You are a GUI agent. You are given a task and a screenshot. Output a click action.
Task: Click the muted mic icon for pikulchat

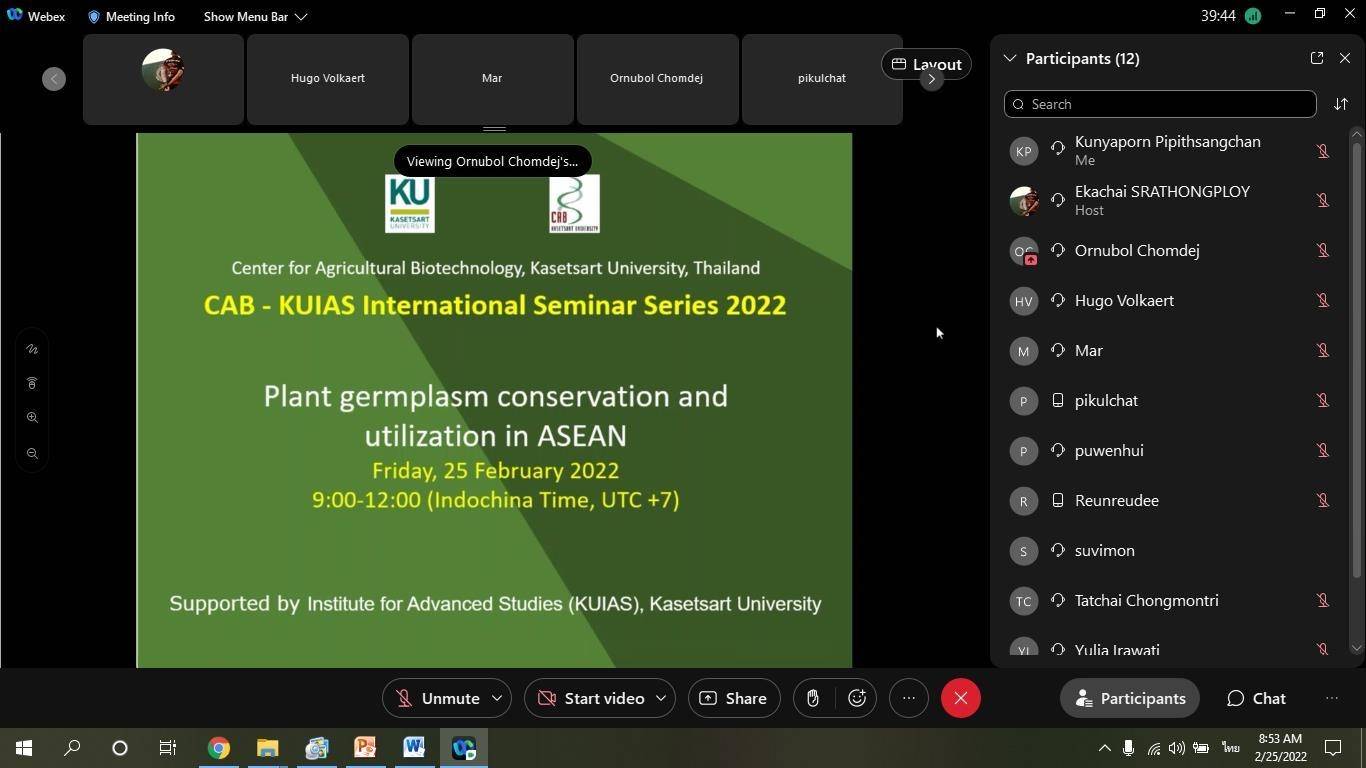(1322, 400)
